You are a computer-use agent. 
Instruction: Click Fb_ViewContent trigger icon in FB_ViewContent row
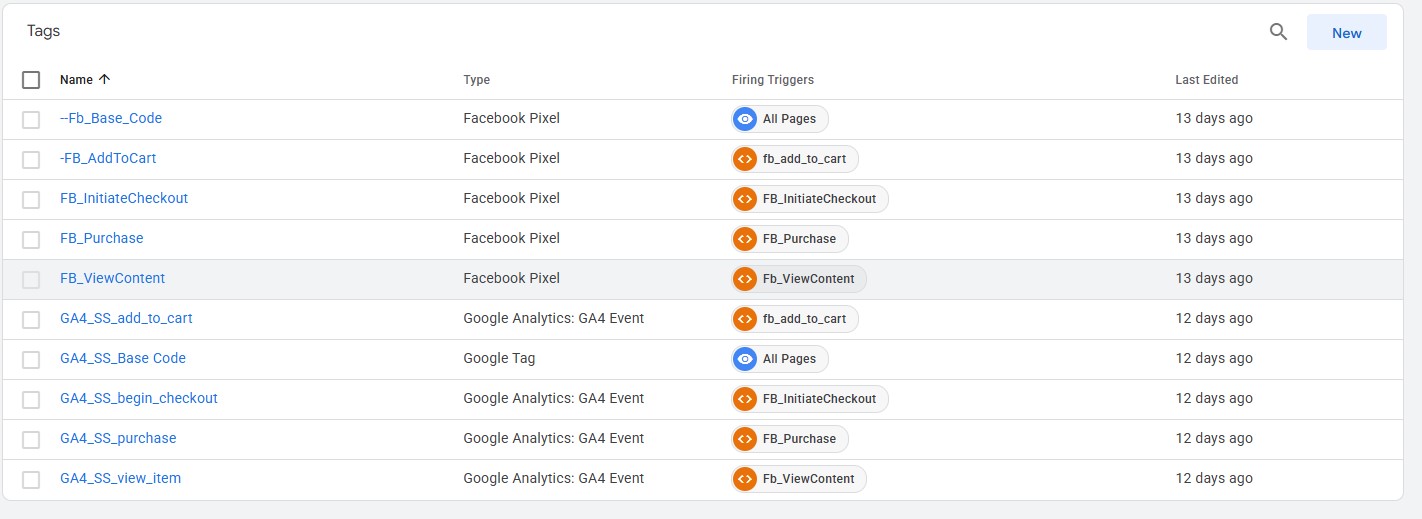pos(744,279)
